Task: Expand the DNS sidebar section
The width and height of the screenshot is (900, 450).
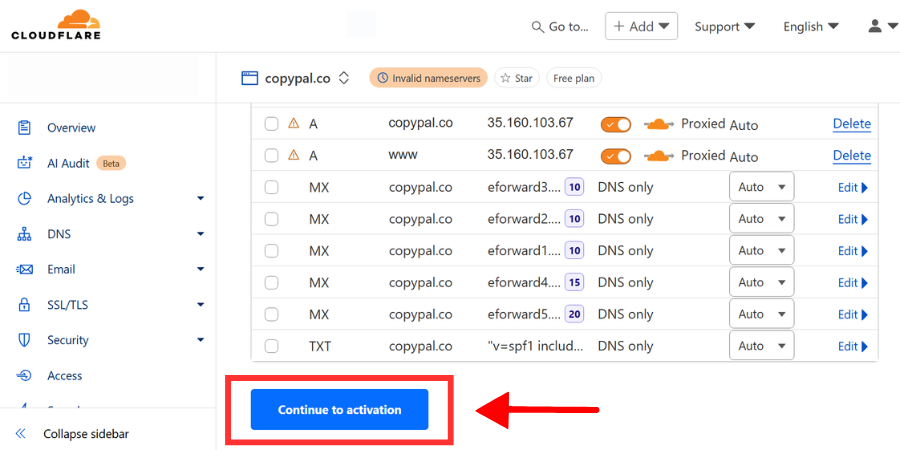Action: (x=200, y=234)
